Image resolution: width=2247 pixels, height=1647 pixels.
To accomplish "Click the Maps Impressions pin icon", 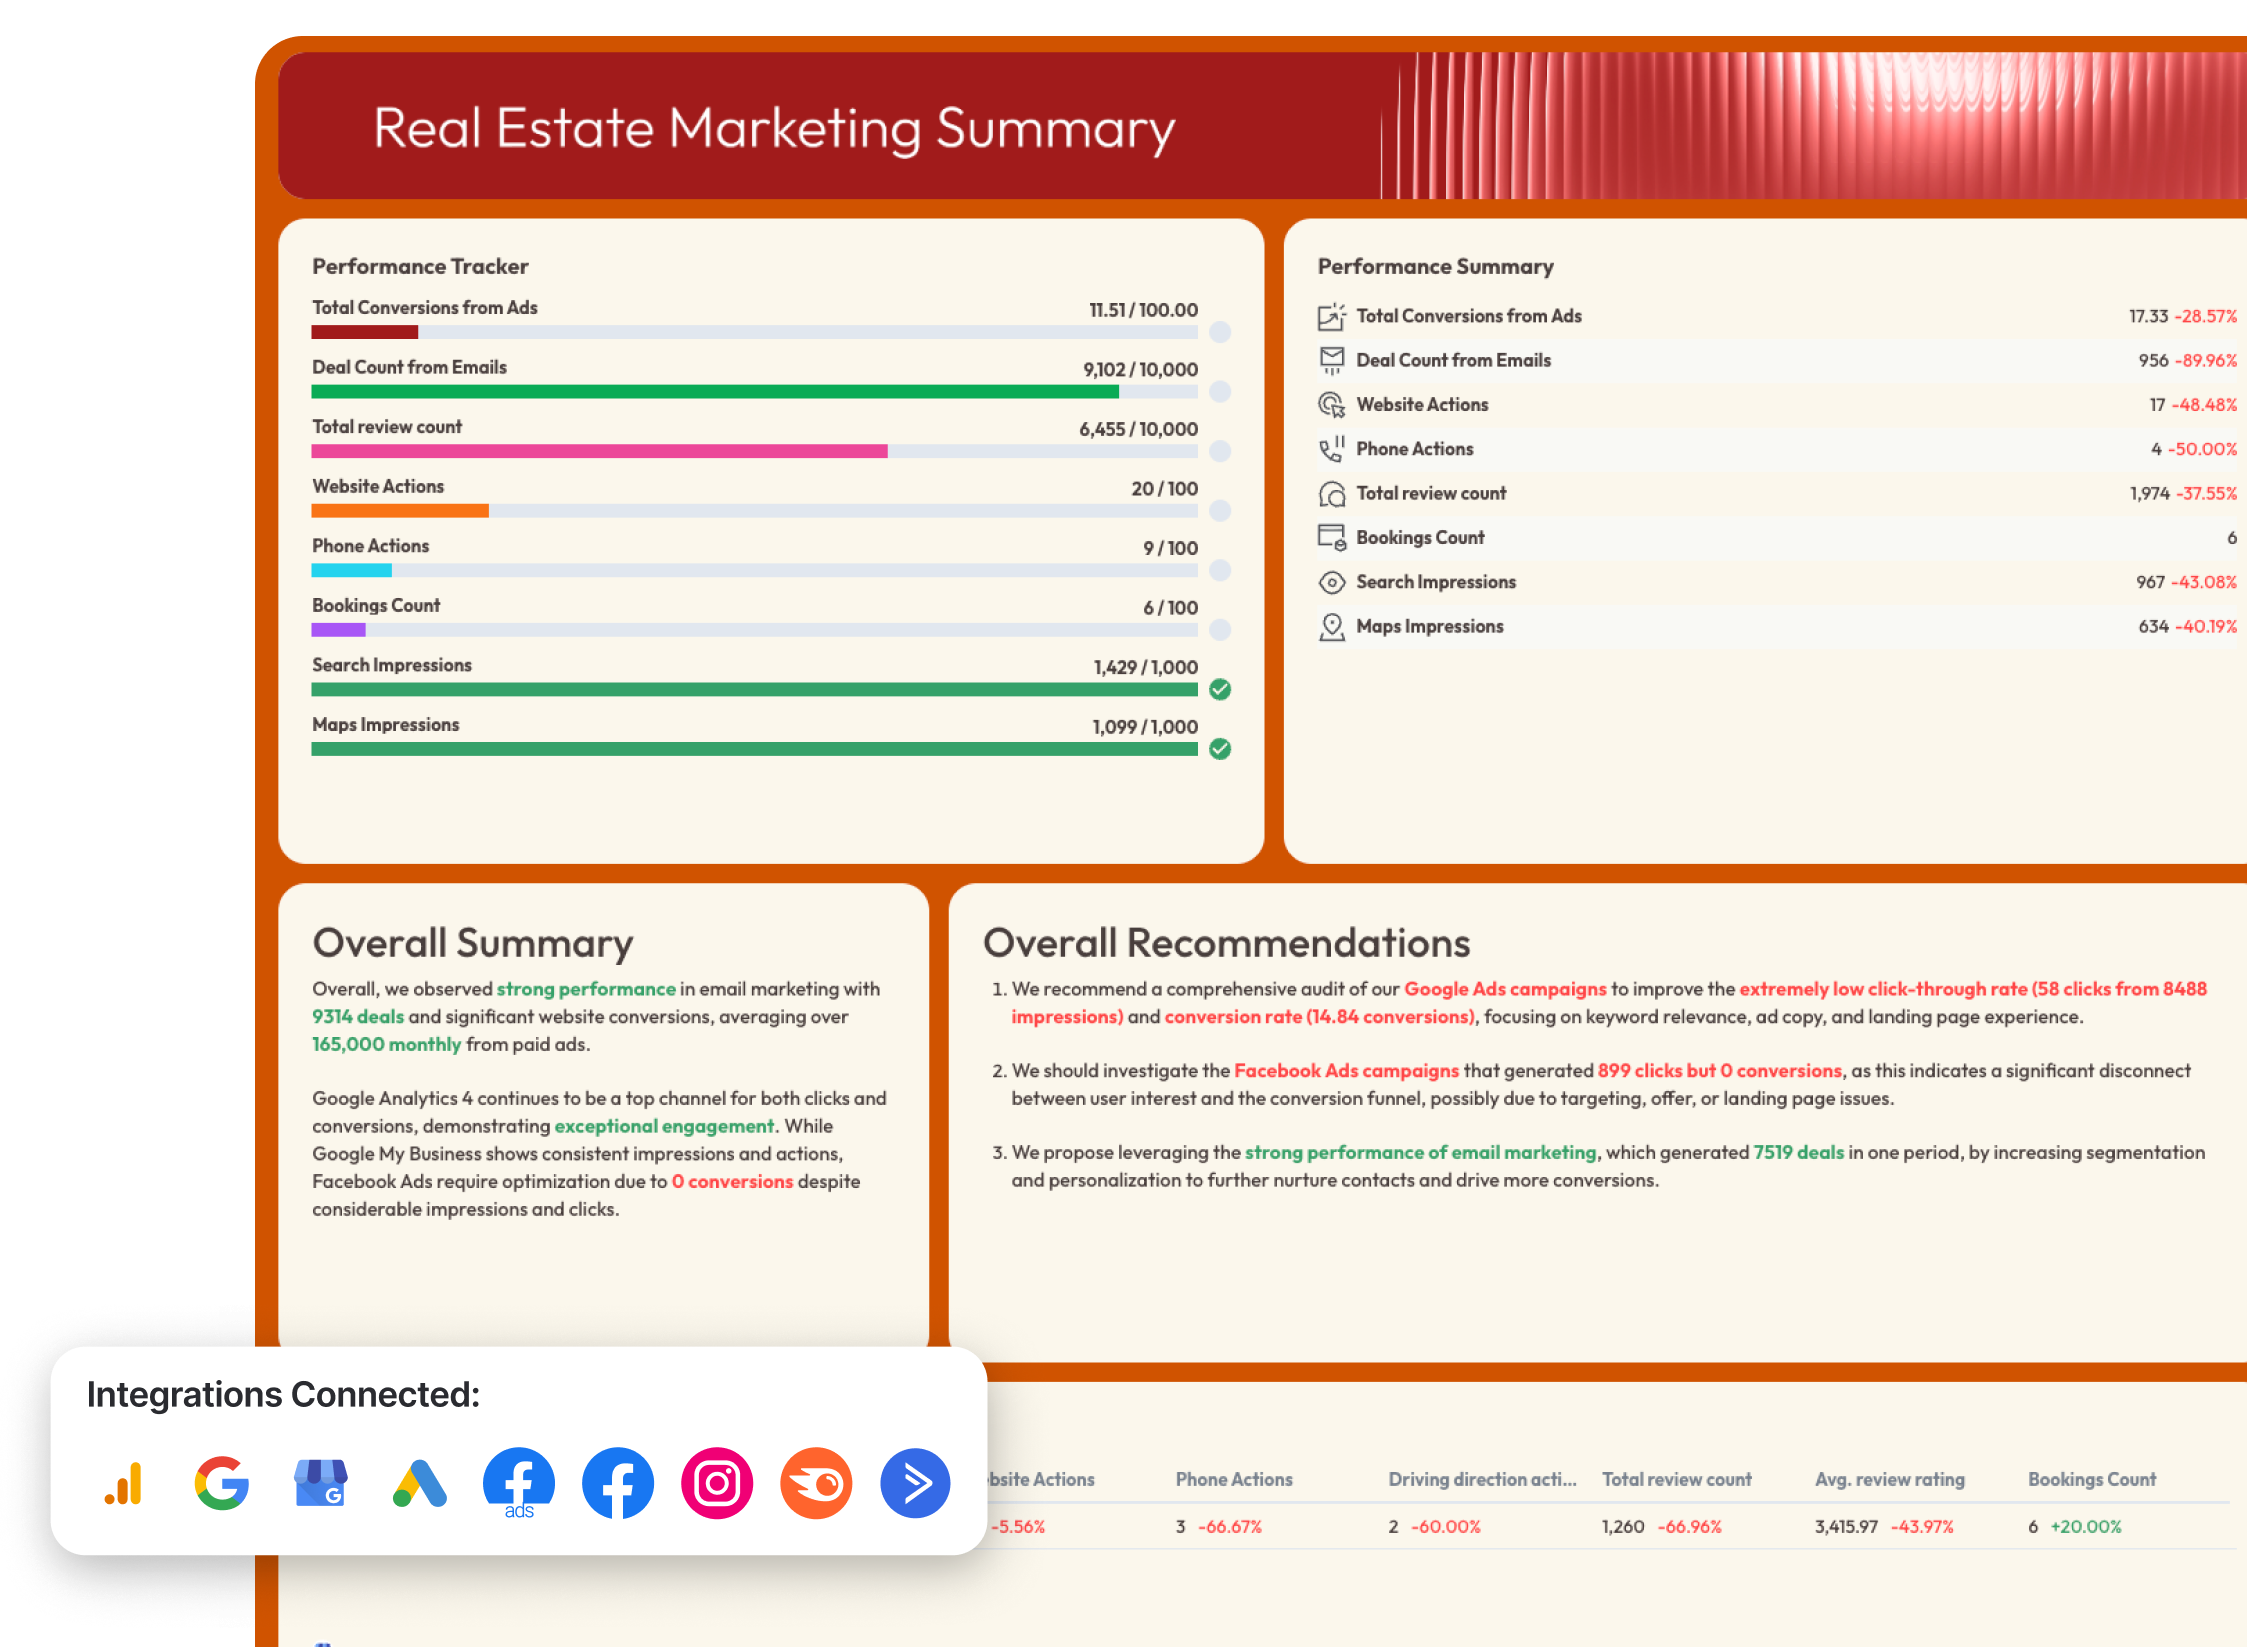I will pyautogui.click(x=1331, y=626).
